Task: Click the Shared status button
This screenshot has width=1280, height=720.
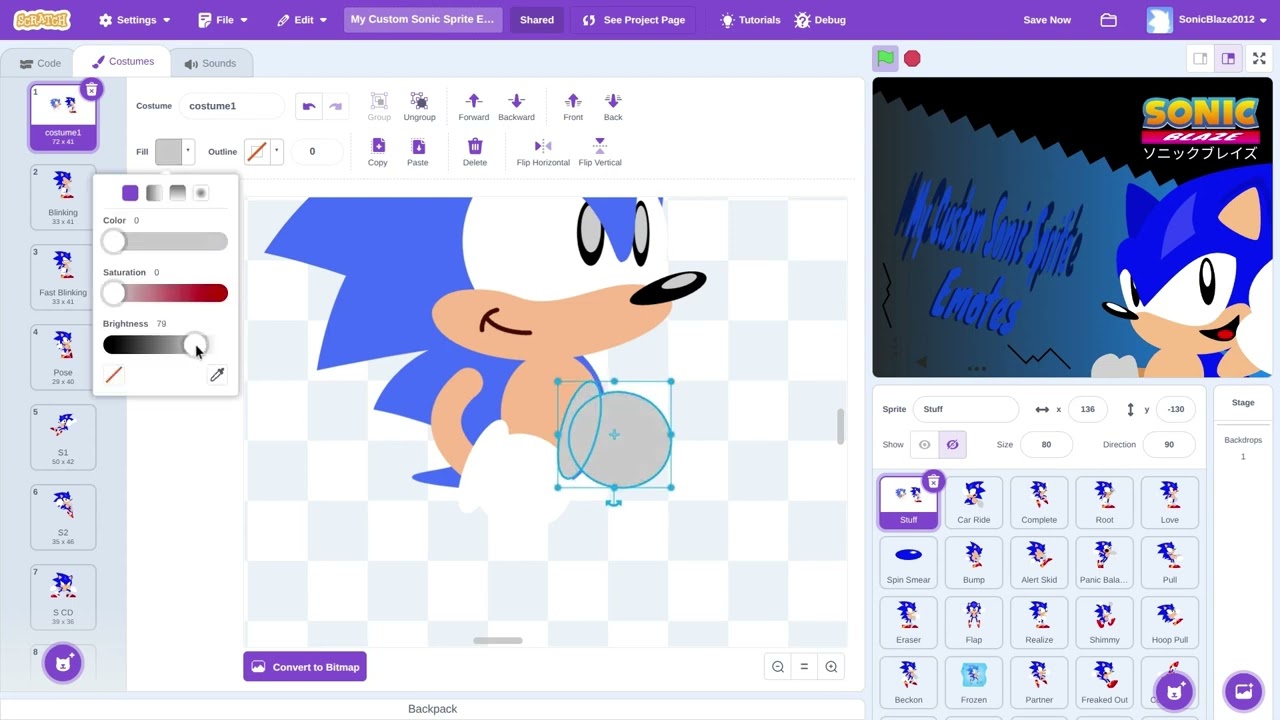Action: 537,20
